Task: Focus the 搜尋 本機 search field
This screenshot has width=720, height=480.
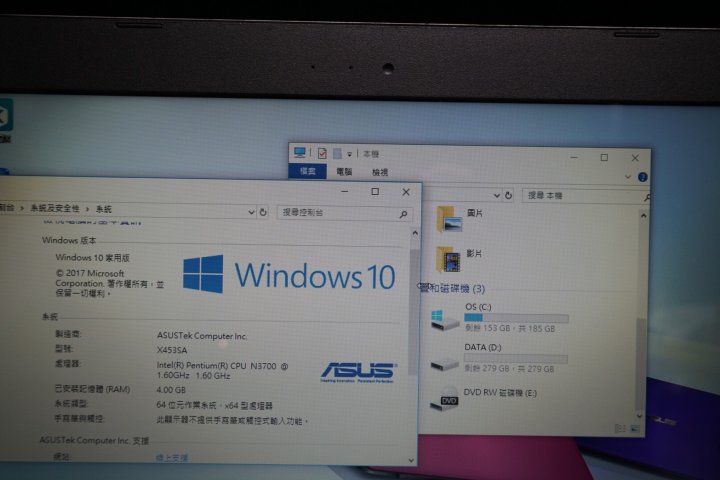Action: point(585,196)
